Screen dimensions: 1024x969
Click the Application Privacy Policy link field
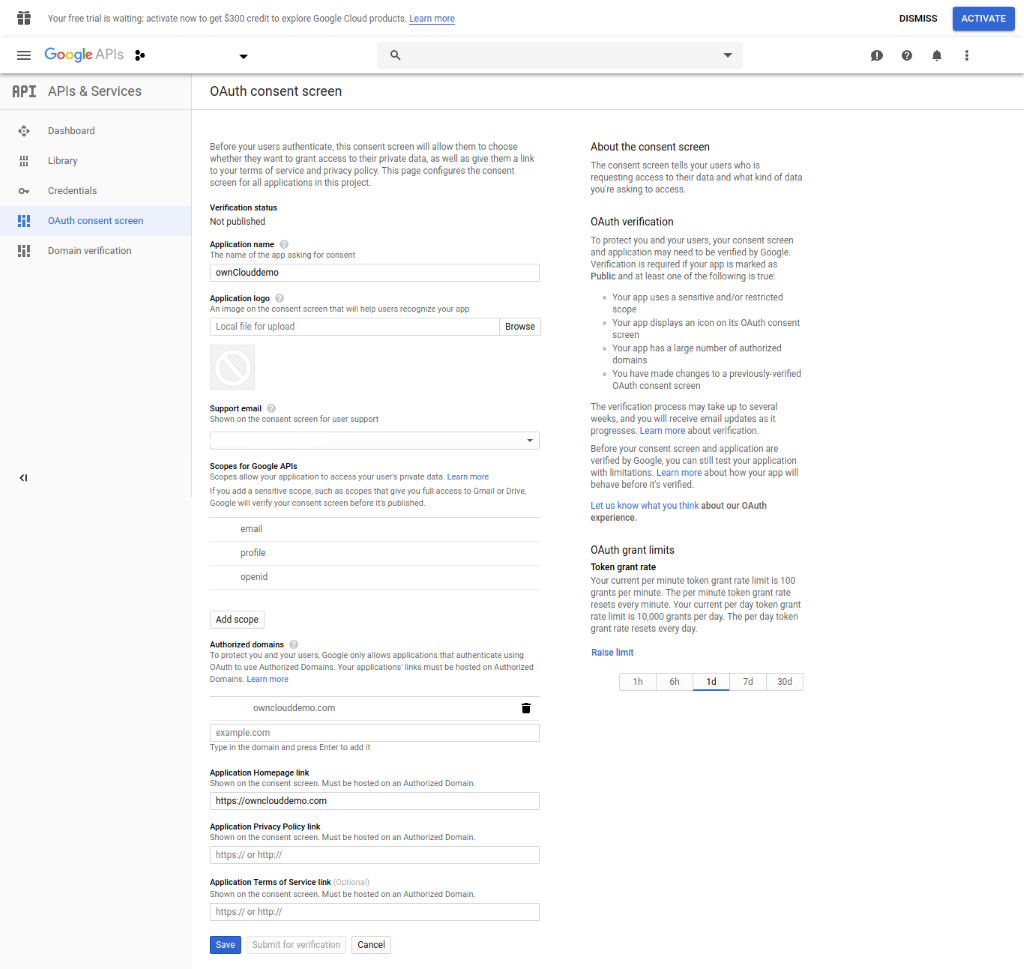click(375, 855)
